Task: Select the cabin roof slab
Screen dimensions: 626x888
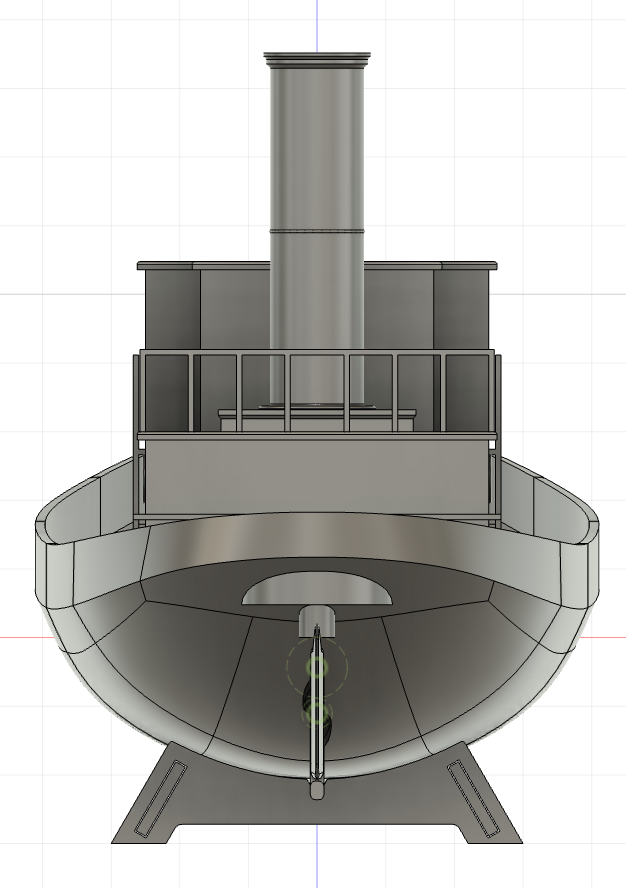Action: pos(317,266)
